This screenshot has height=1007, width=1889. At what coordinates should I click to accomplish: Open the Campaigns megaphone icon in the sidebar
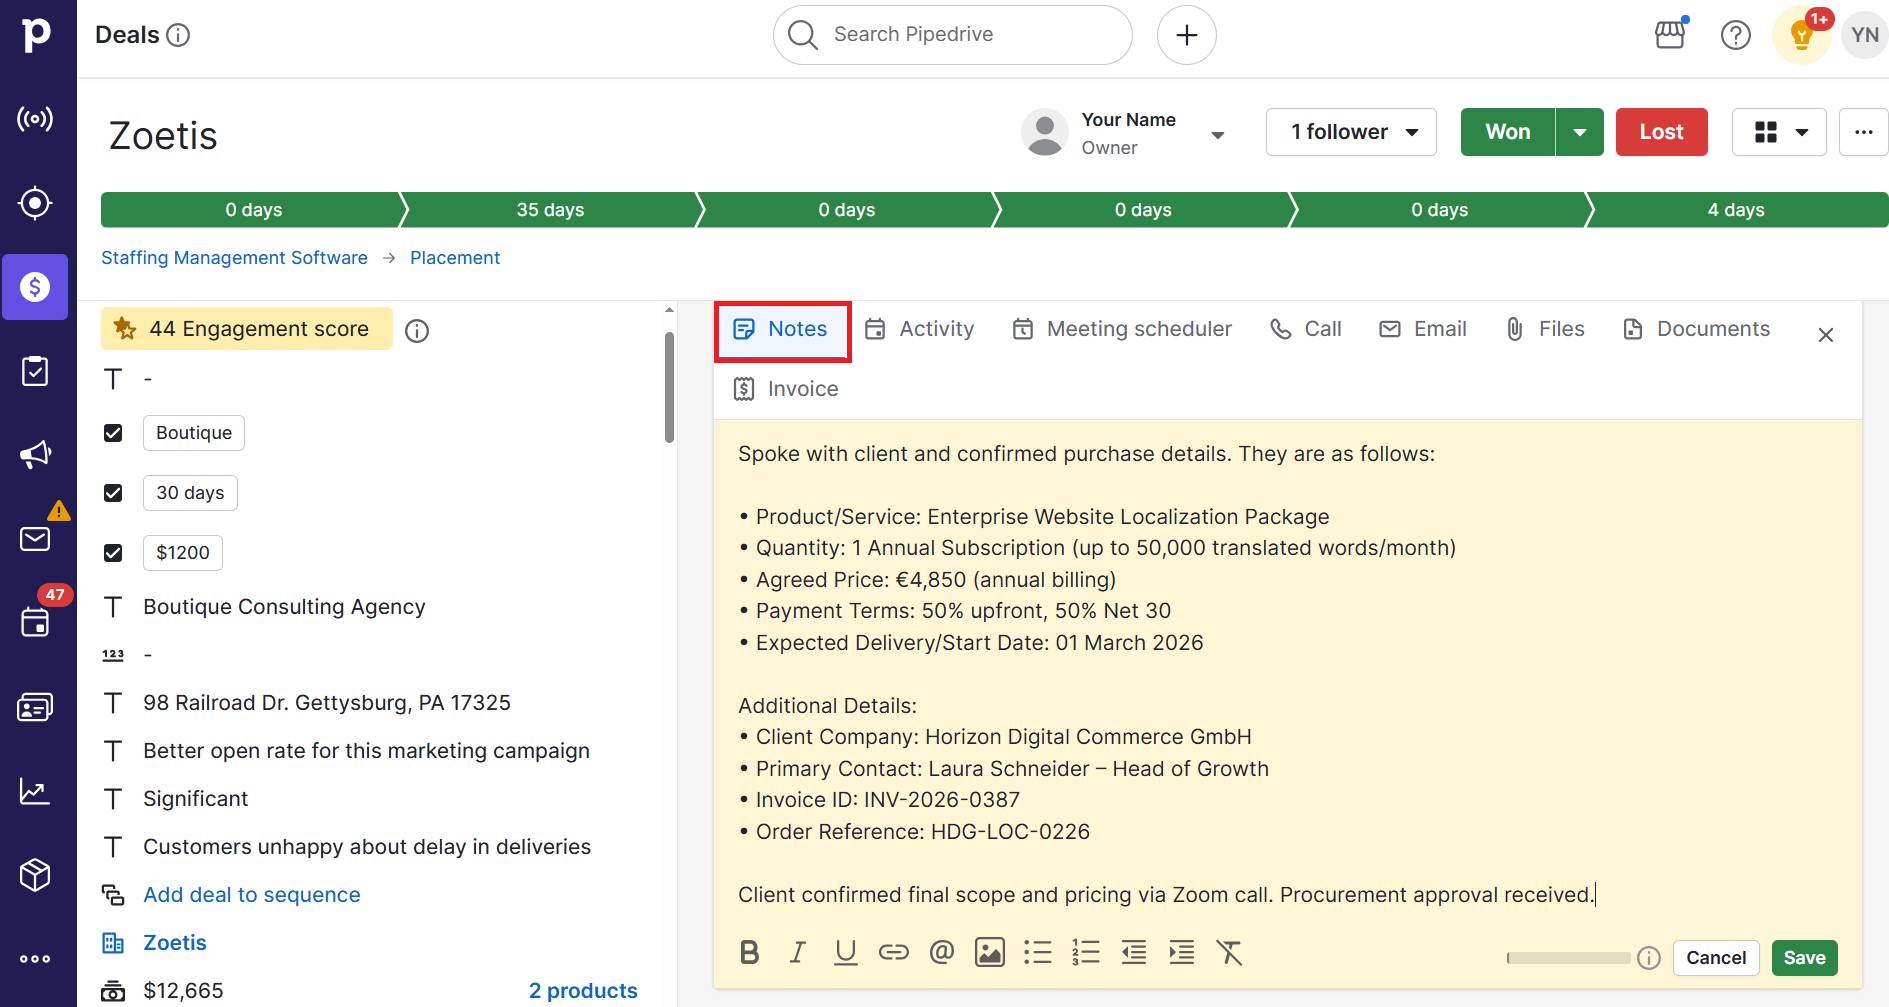pos(35,455)
